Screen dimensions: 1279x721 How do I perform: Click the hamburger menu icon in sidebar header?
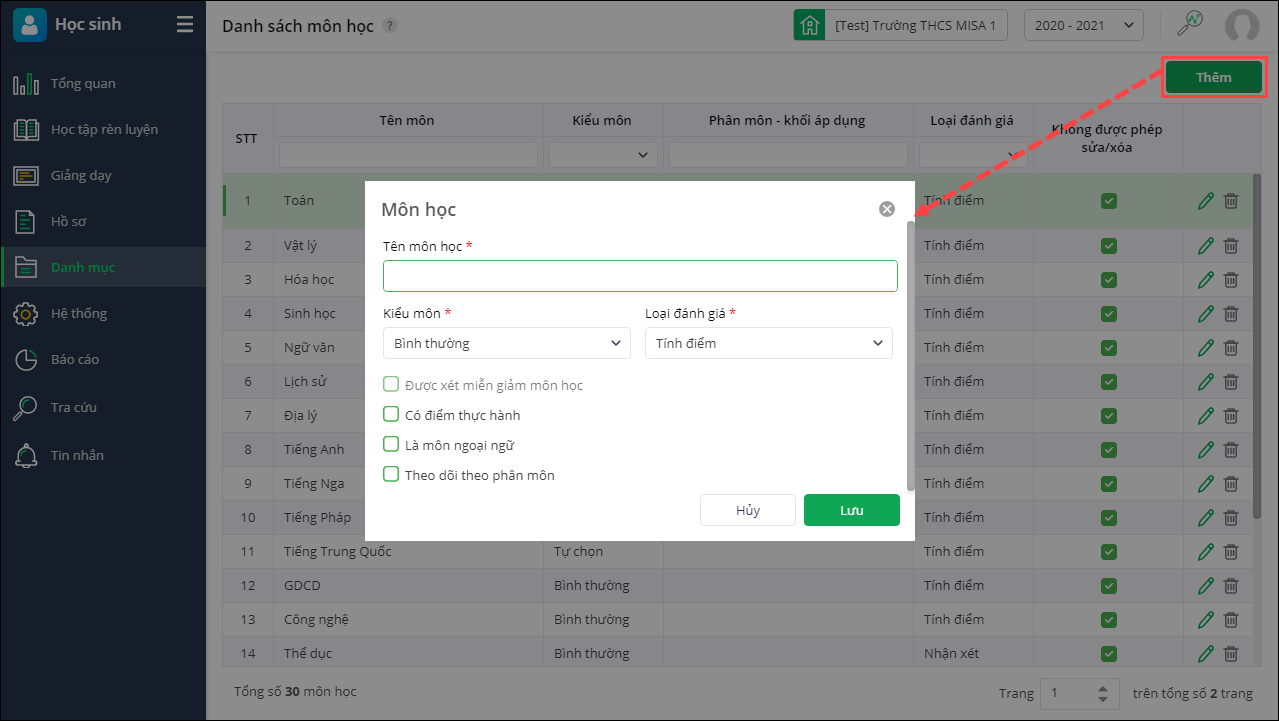185,25
